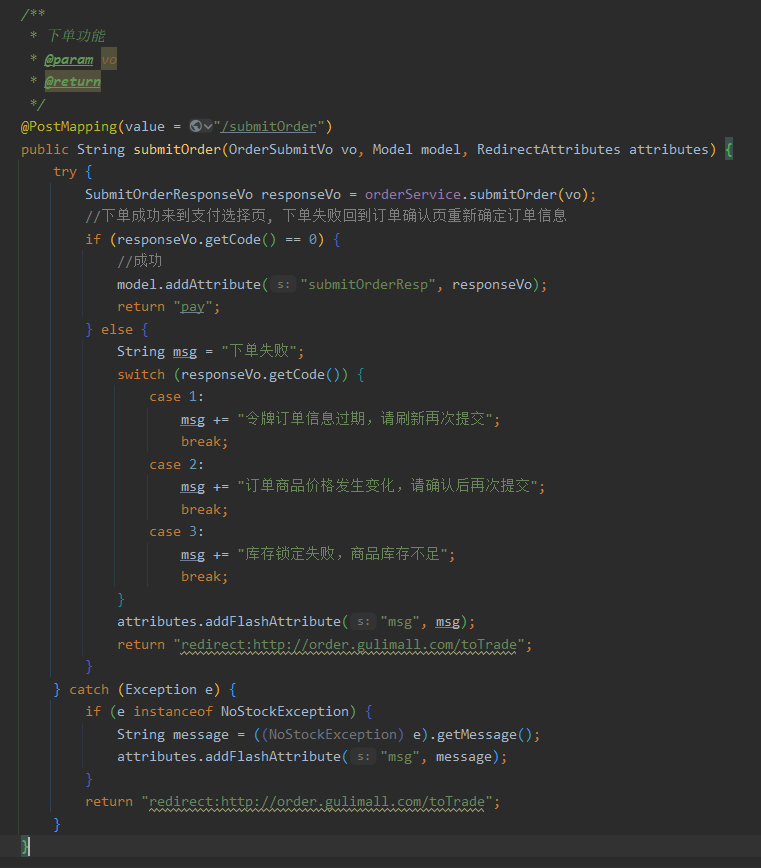The image size is (761, 868).
Task: Click the catch keyword
Action: (x=89, y=690)
